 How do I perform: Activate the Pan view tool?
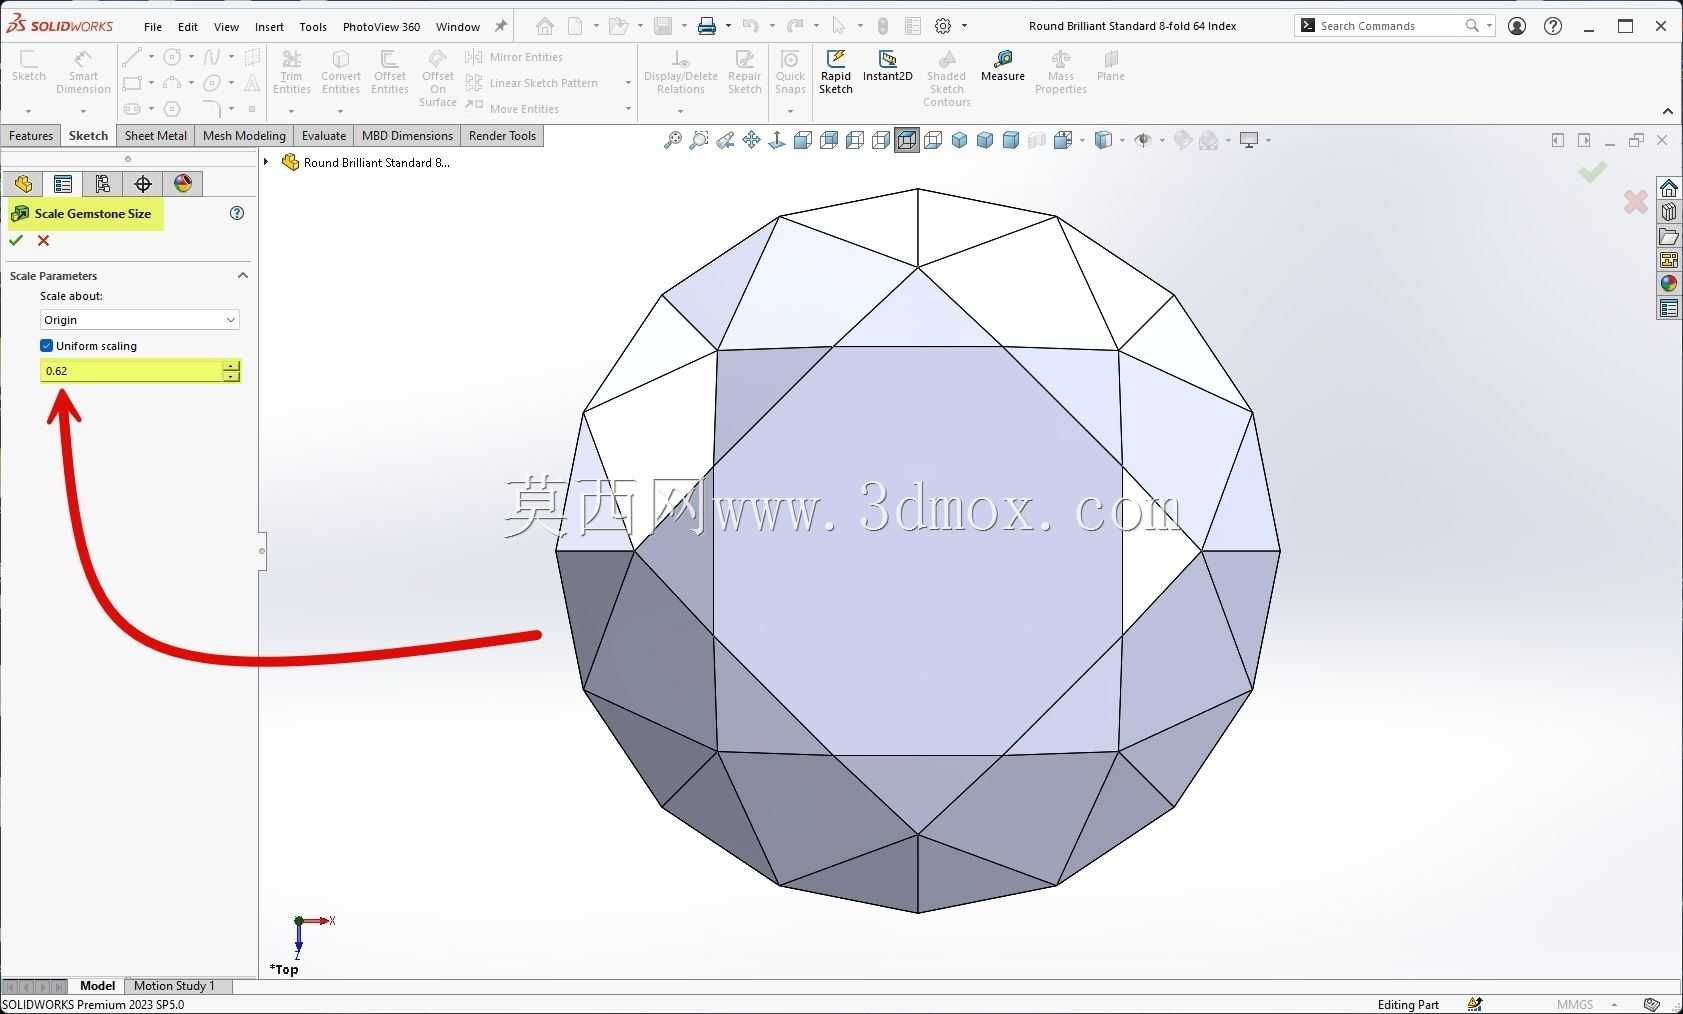751,140
